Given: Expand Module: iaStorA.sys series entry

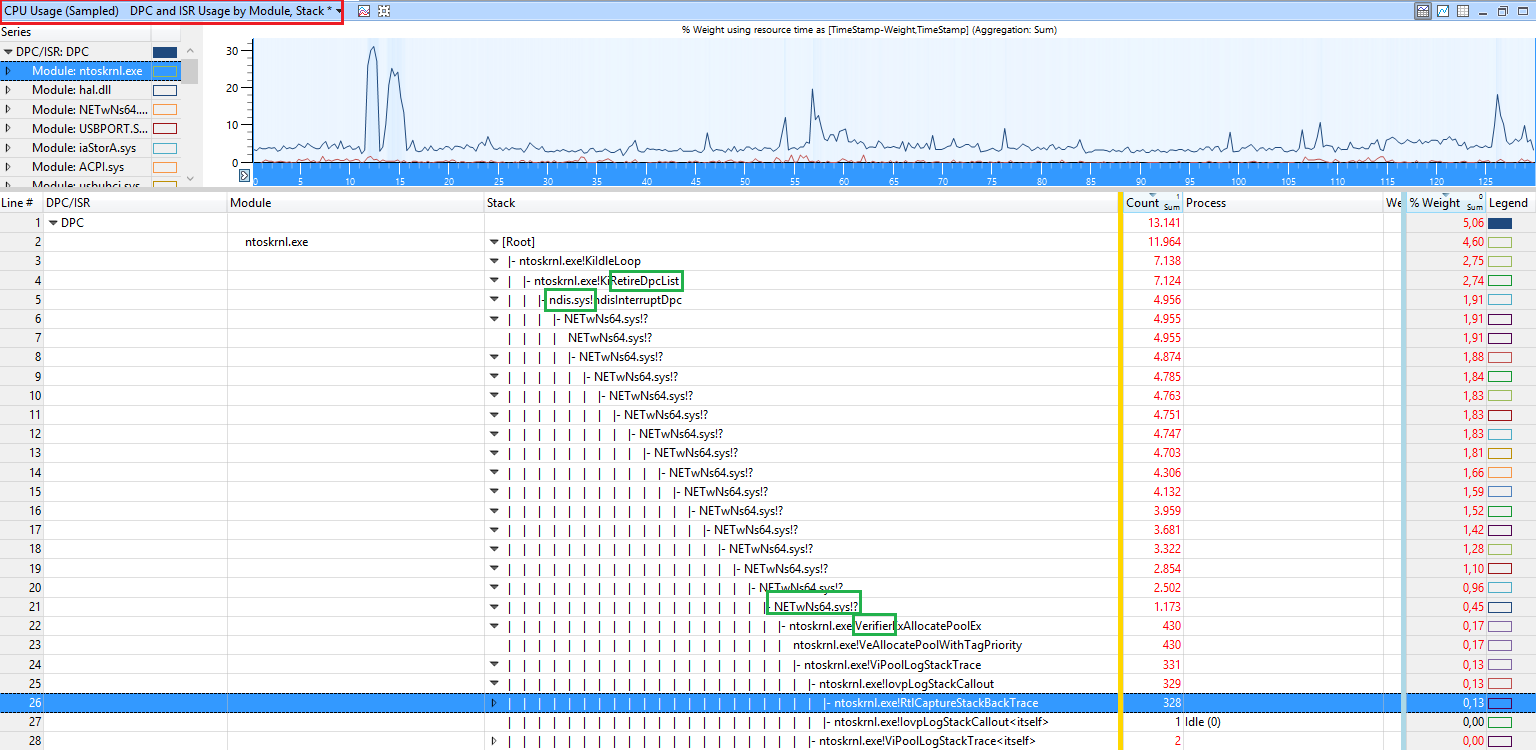Looking at the screenshot, I should click(x=8, y=147).
